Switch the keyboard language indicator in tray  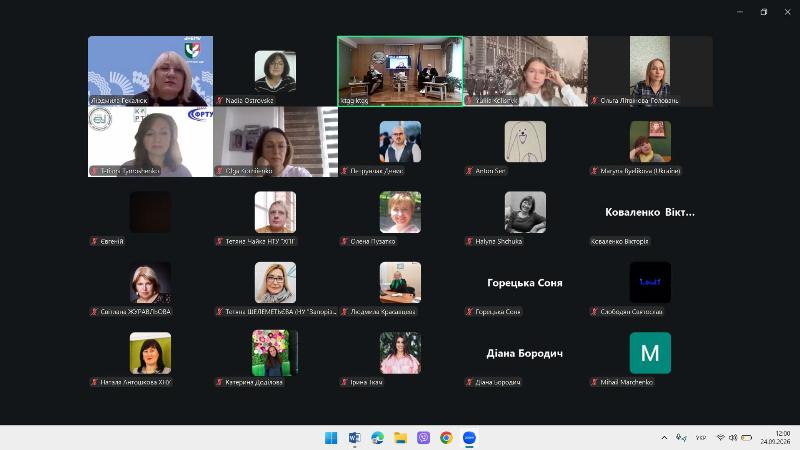[701, 438]
